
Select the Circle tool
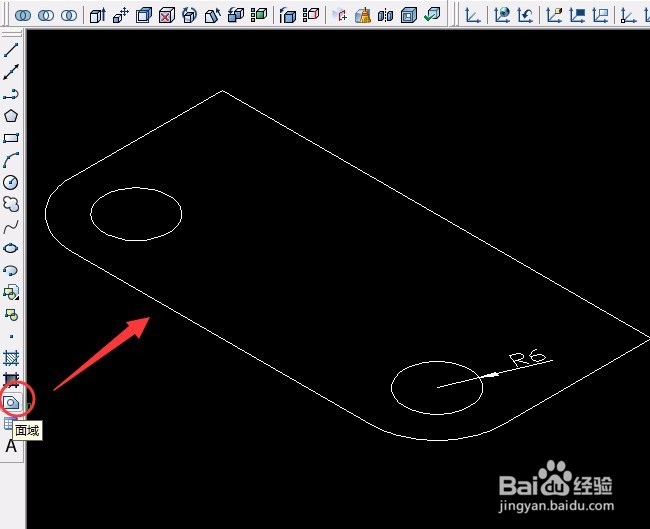pos(11,182)
